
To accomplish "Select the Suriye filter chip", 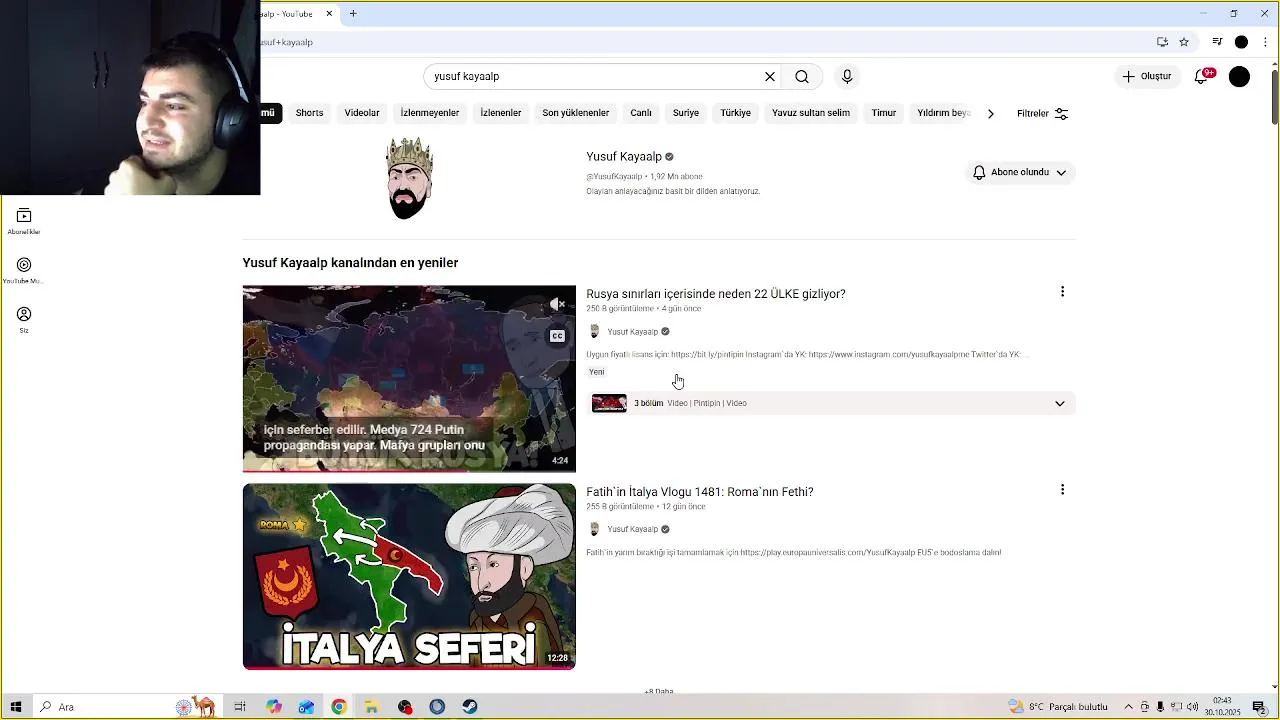I will coord(686,113).
